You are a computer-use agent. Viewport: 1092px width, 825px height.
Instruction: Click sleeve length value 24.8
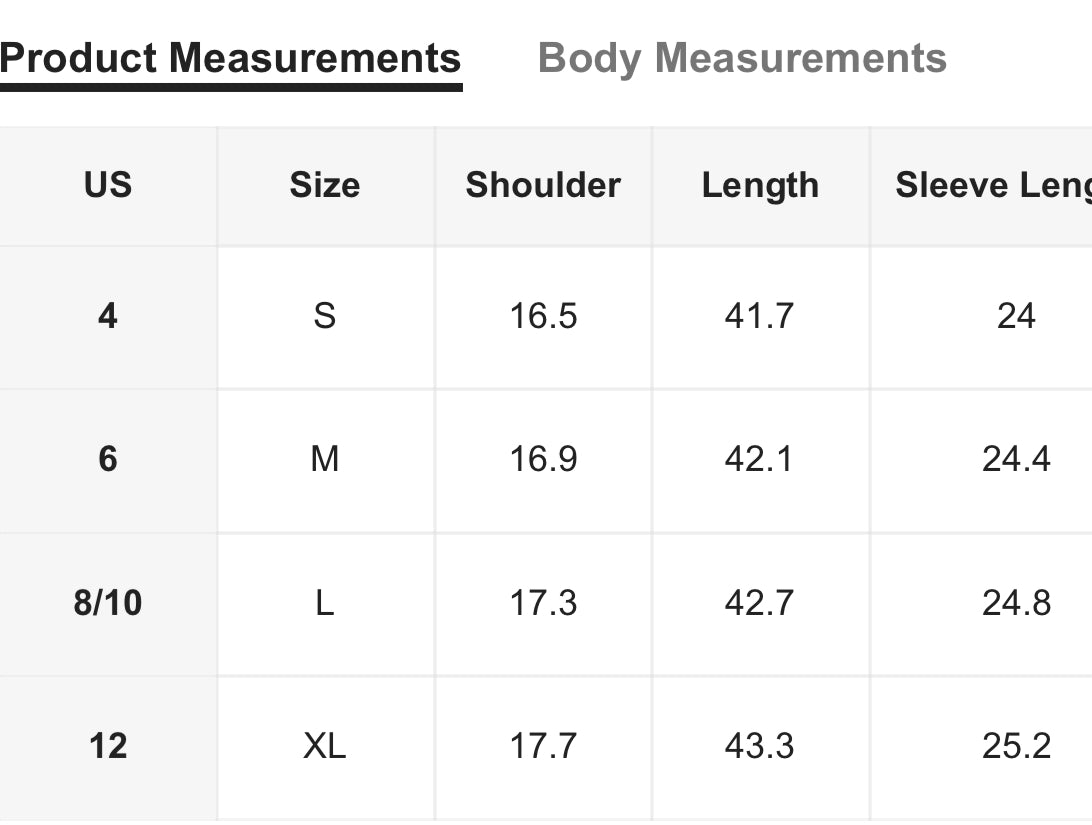(x=1016, y=603)
